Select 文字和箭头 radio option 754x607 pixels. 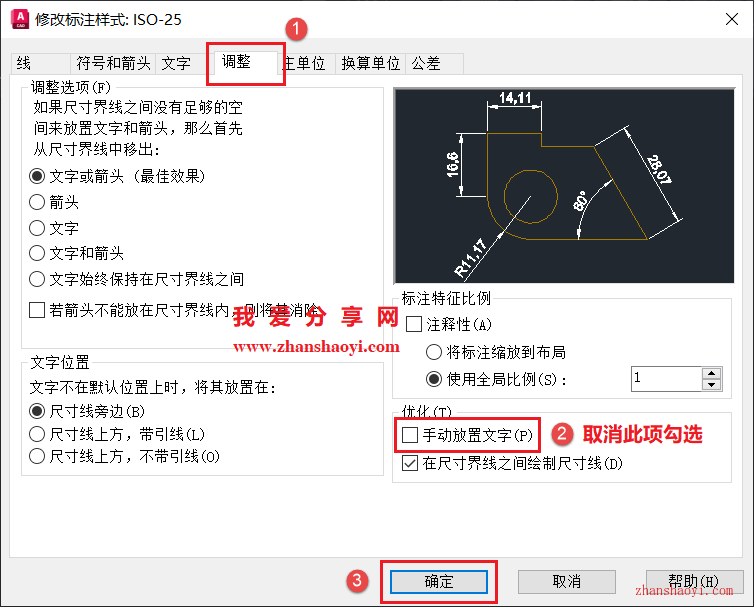click(x=76, y=253)
